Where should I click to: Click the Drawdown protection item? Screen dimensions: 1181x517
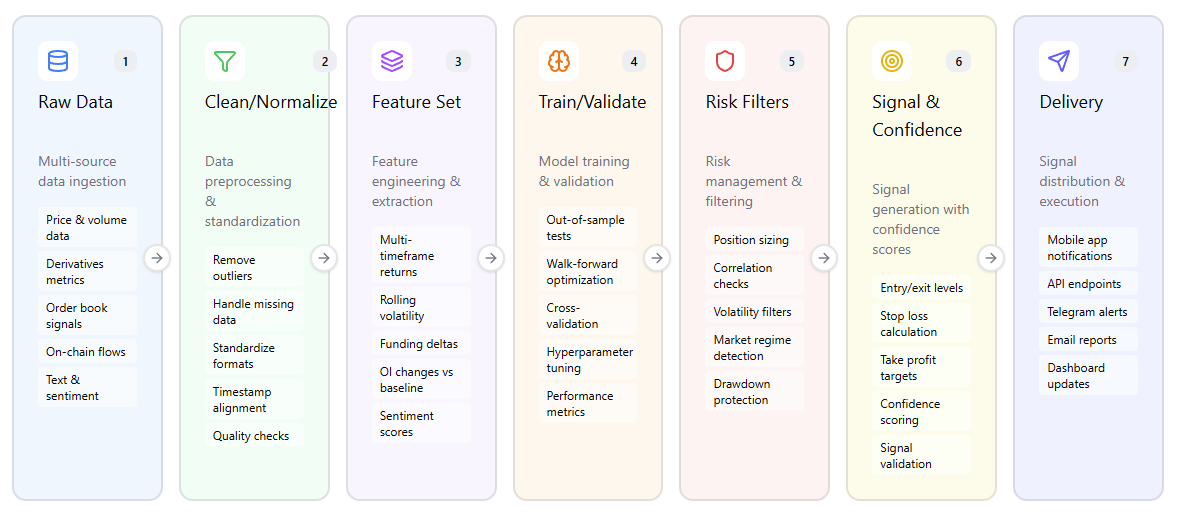(x=753, y=392)
